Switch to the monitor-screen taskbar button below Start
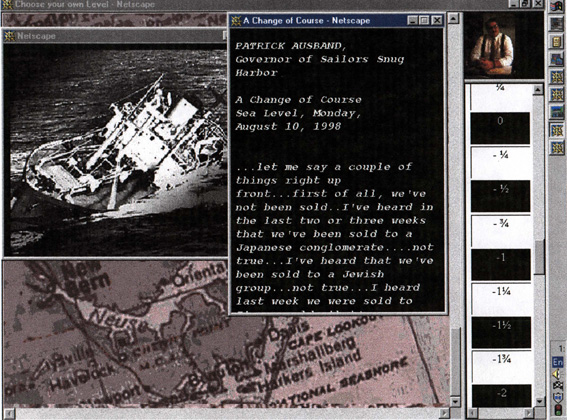567x420 pixels. point(557,24)
